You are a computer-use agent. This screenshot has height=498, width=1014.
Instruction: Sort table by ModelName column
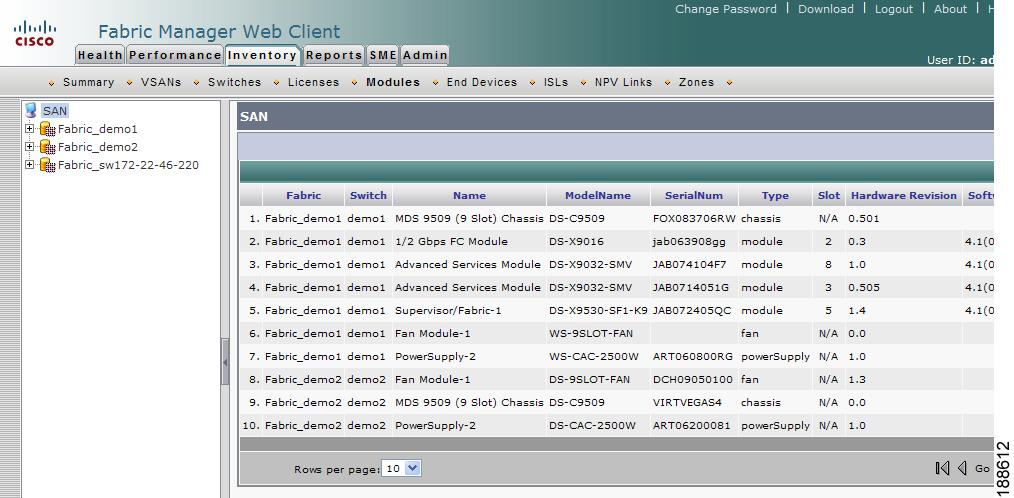(598, 195)
